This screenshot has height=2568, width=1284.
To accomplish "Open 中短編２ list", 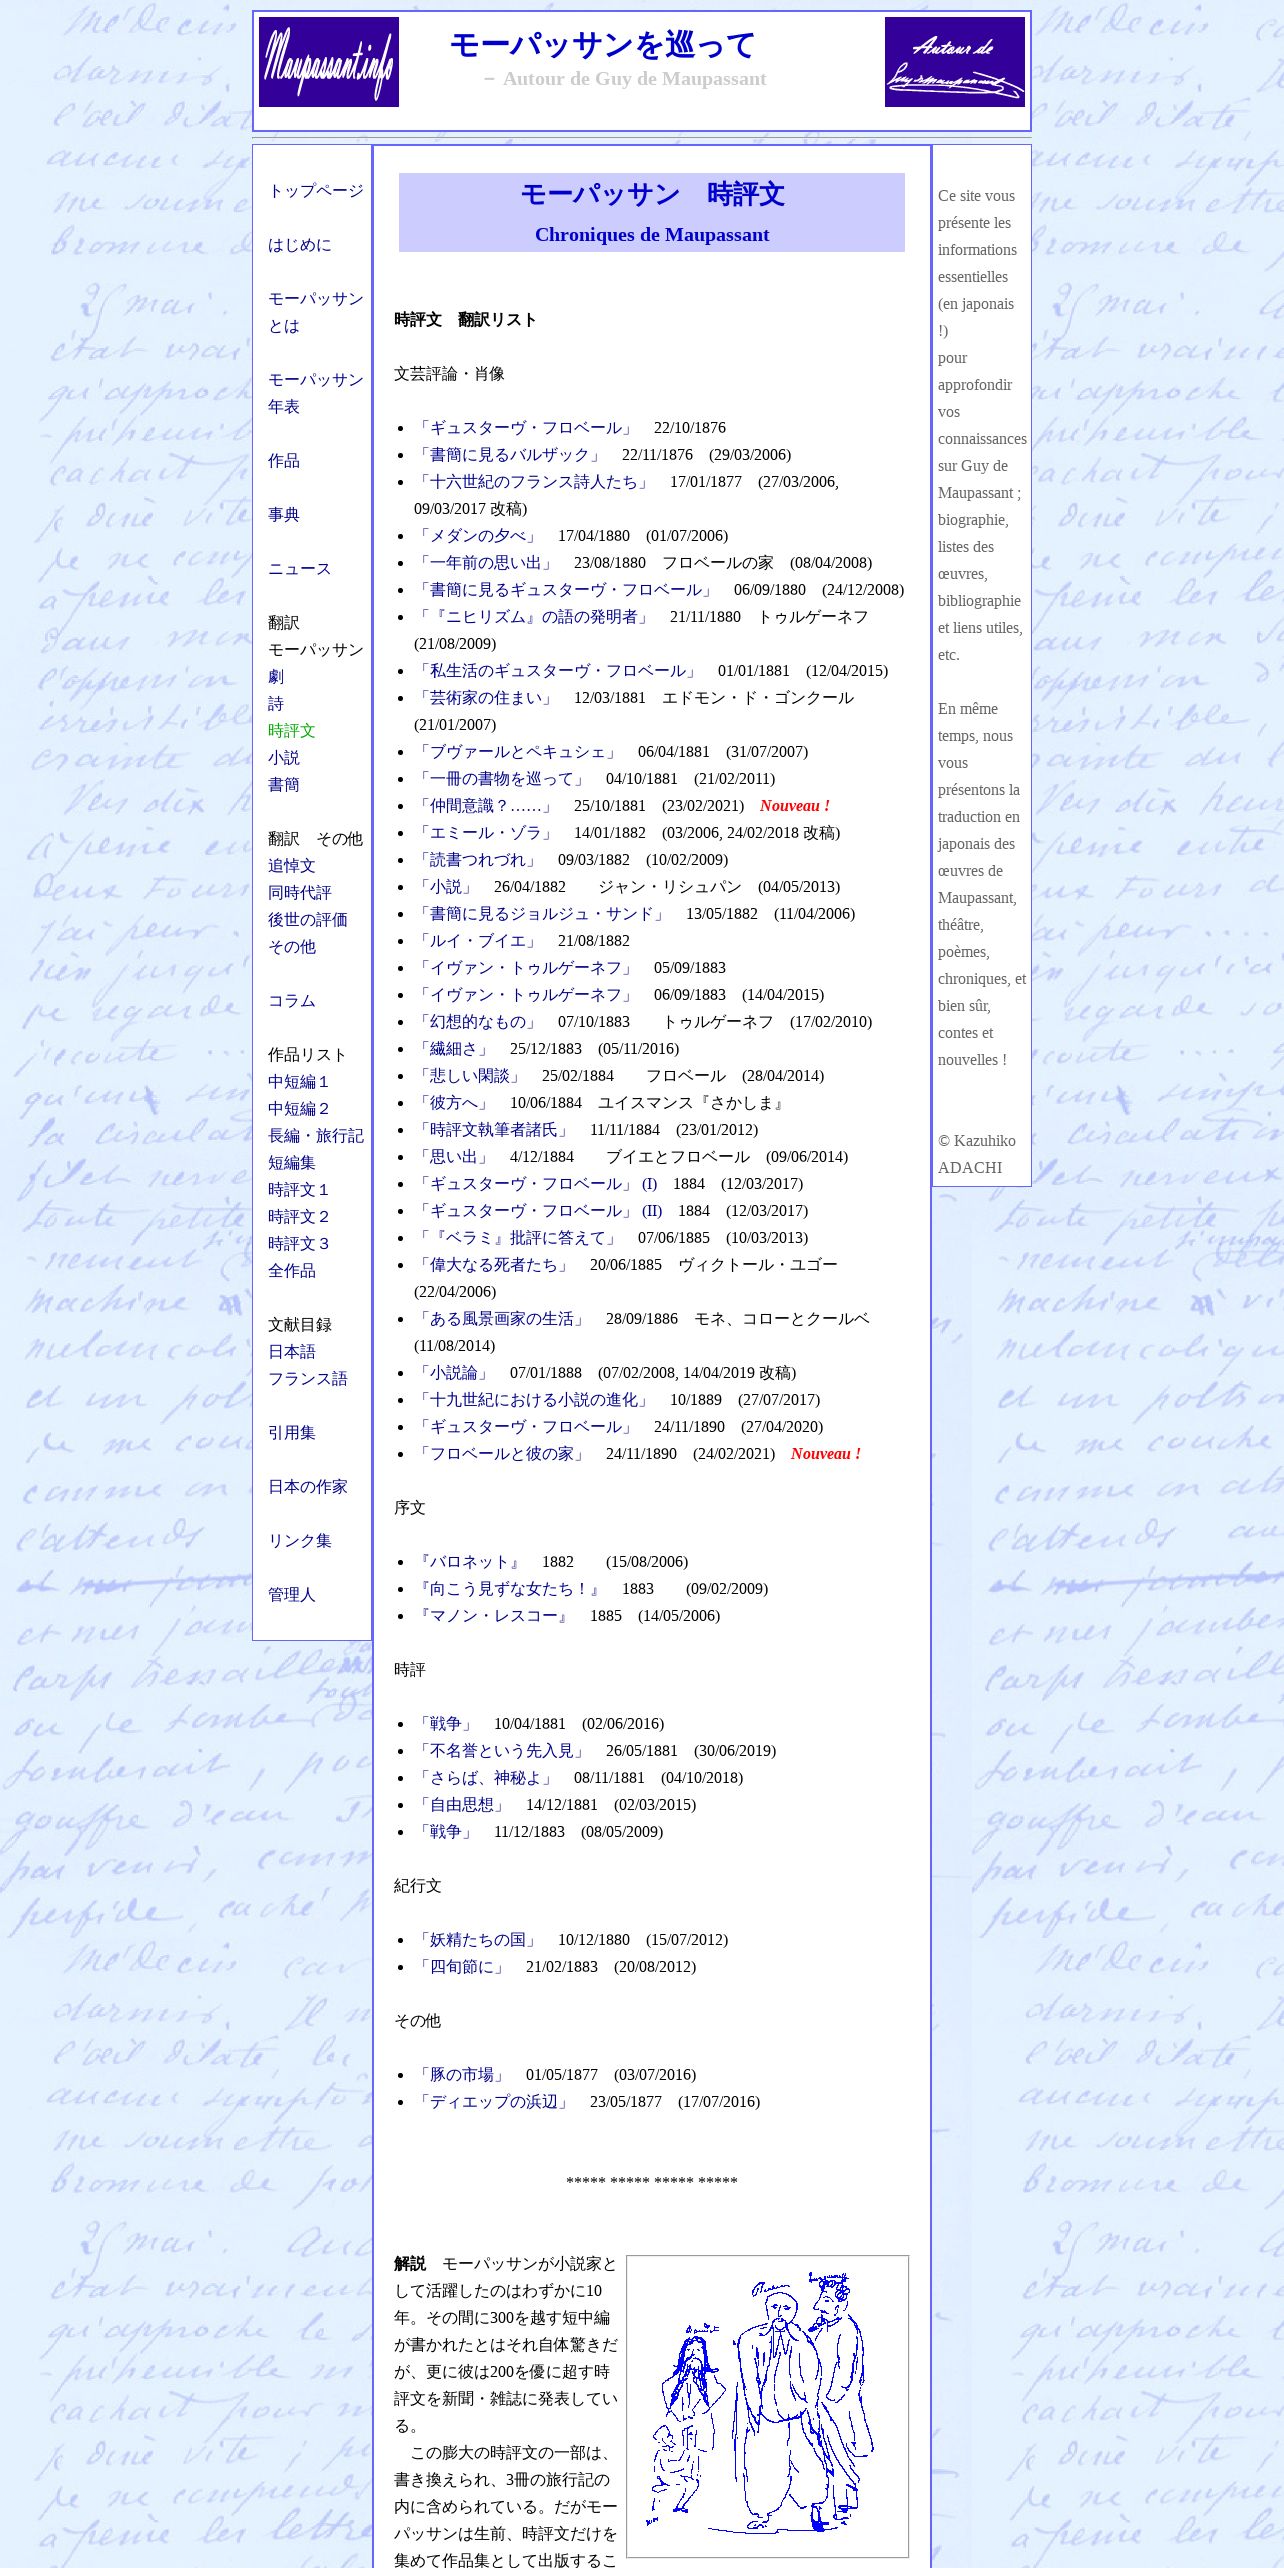I will coord(299,1109).
